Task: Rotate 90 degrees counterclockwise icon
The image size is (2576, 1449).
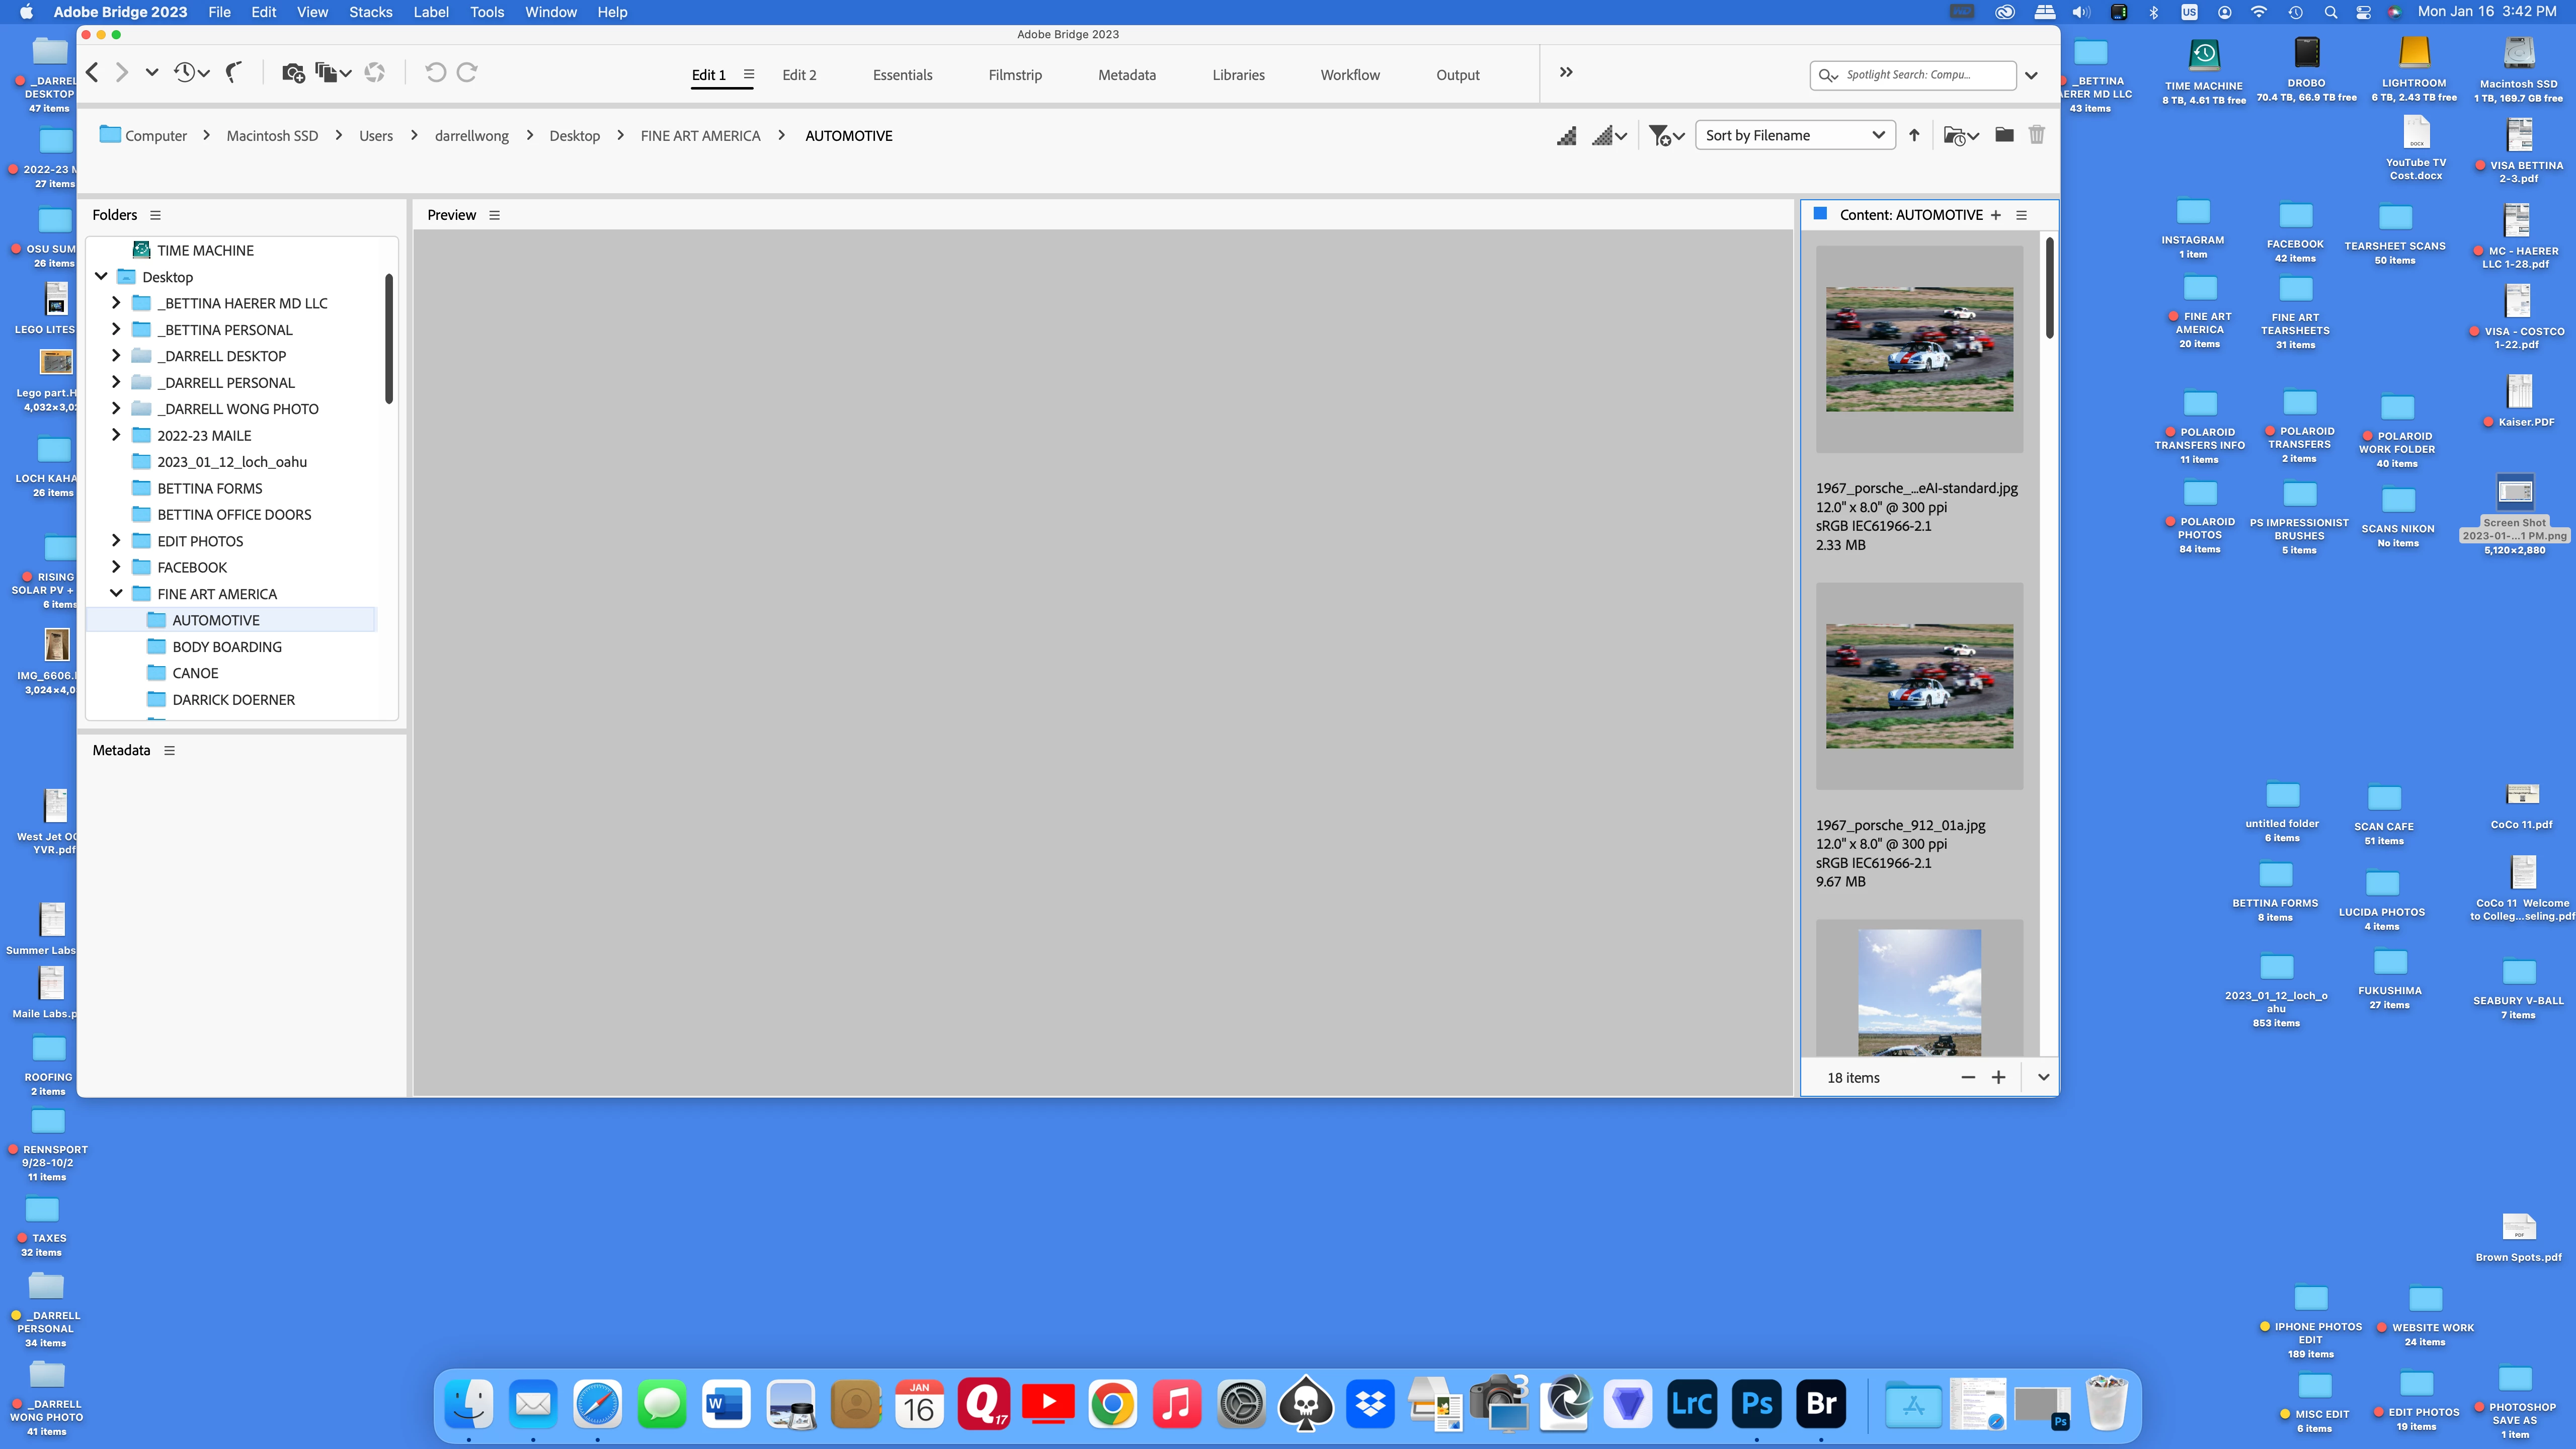Action: point(435,72)
